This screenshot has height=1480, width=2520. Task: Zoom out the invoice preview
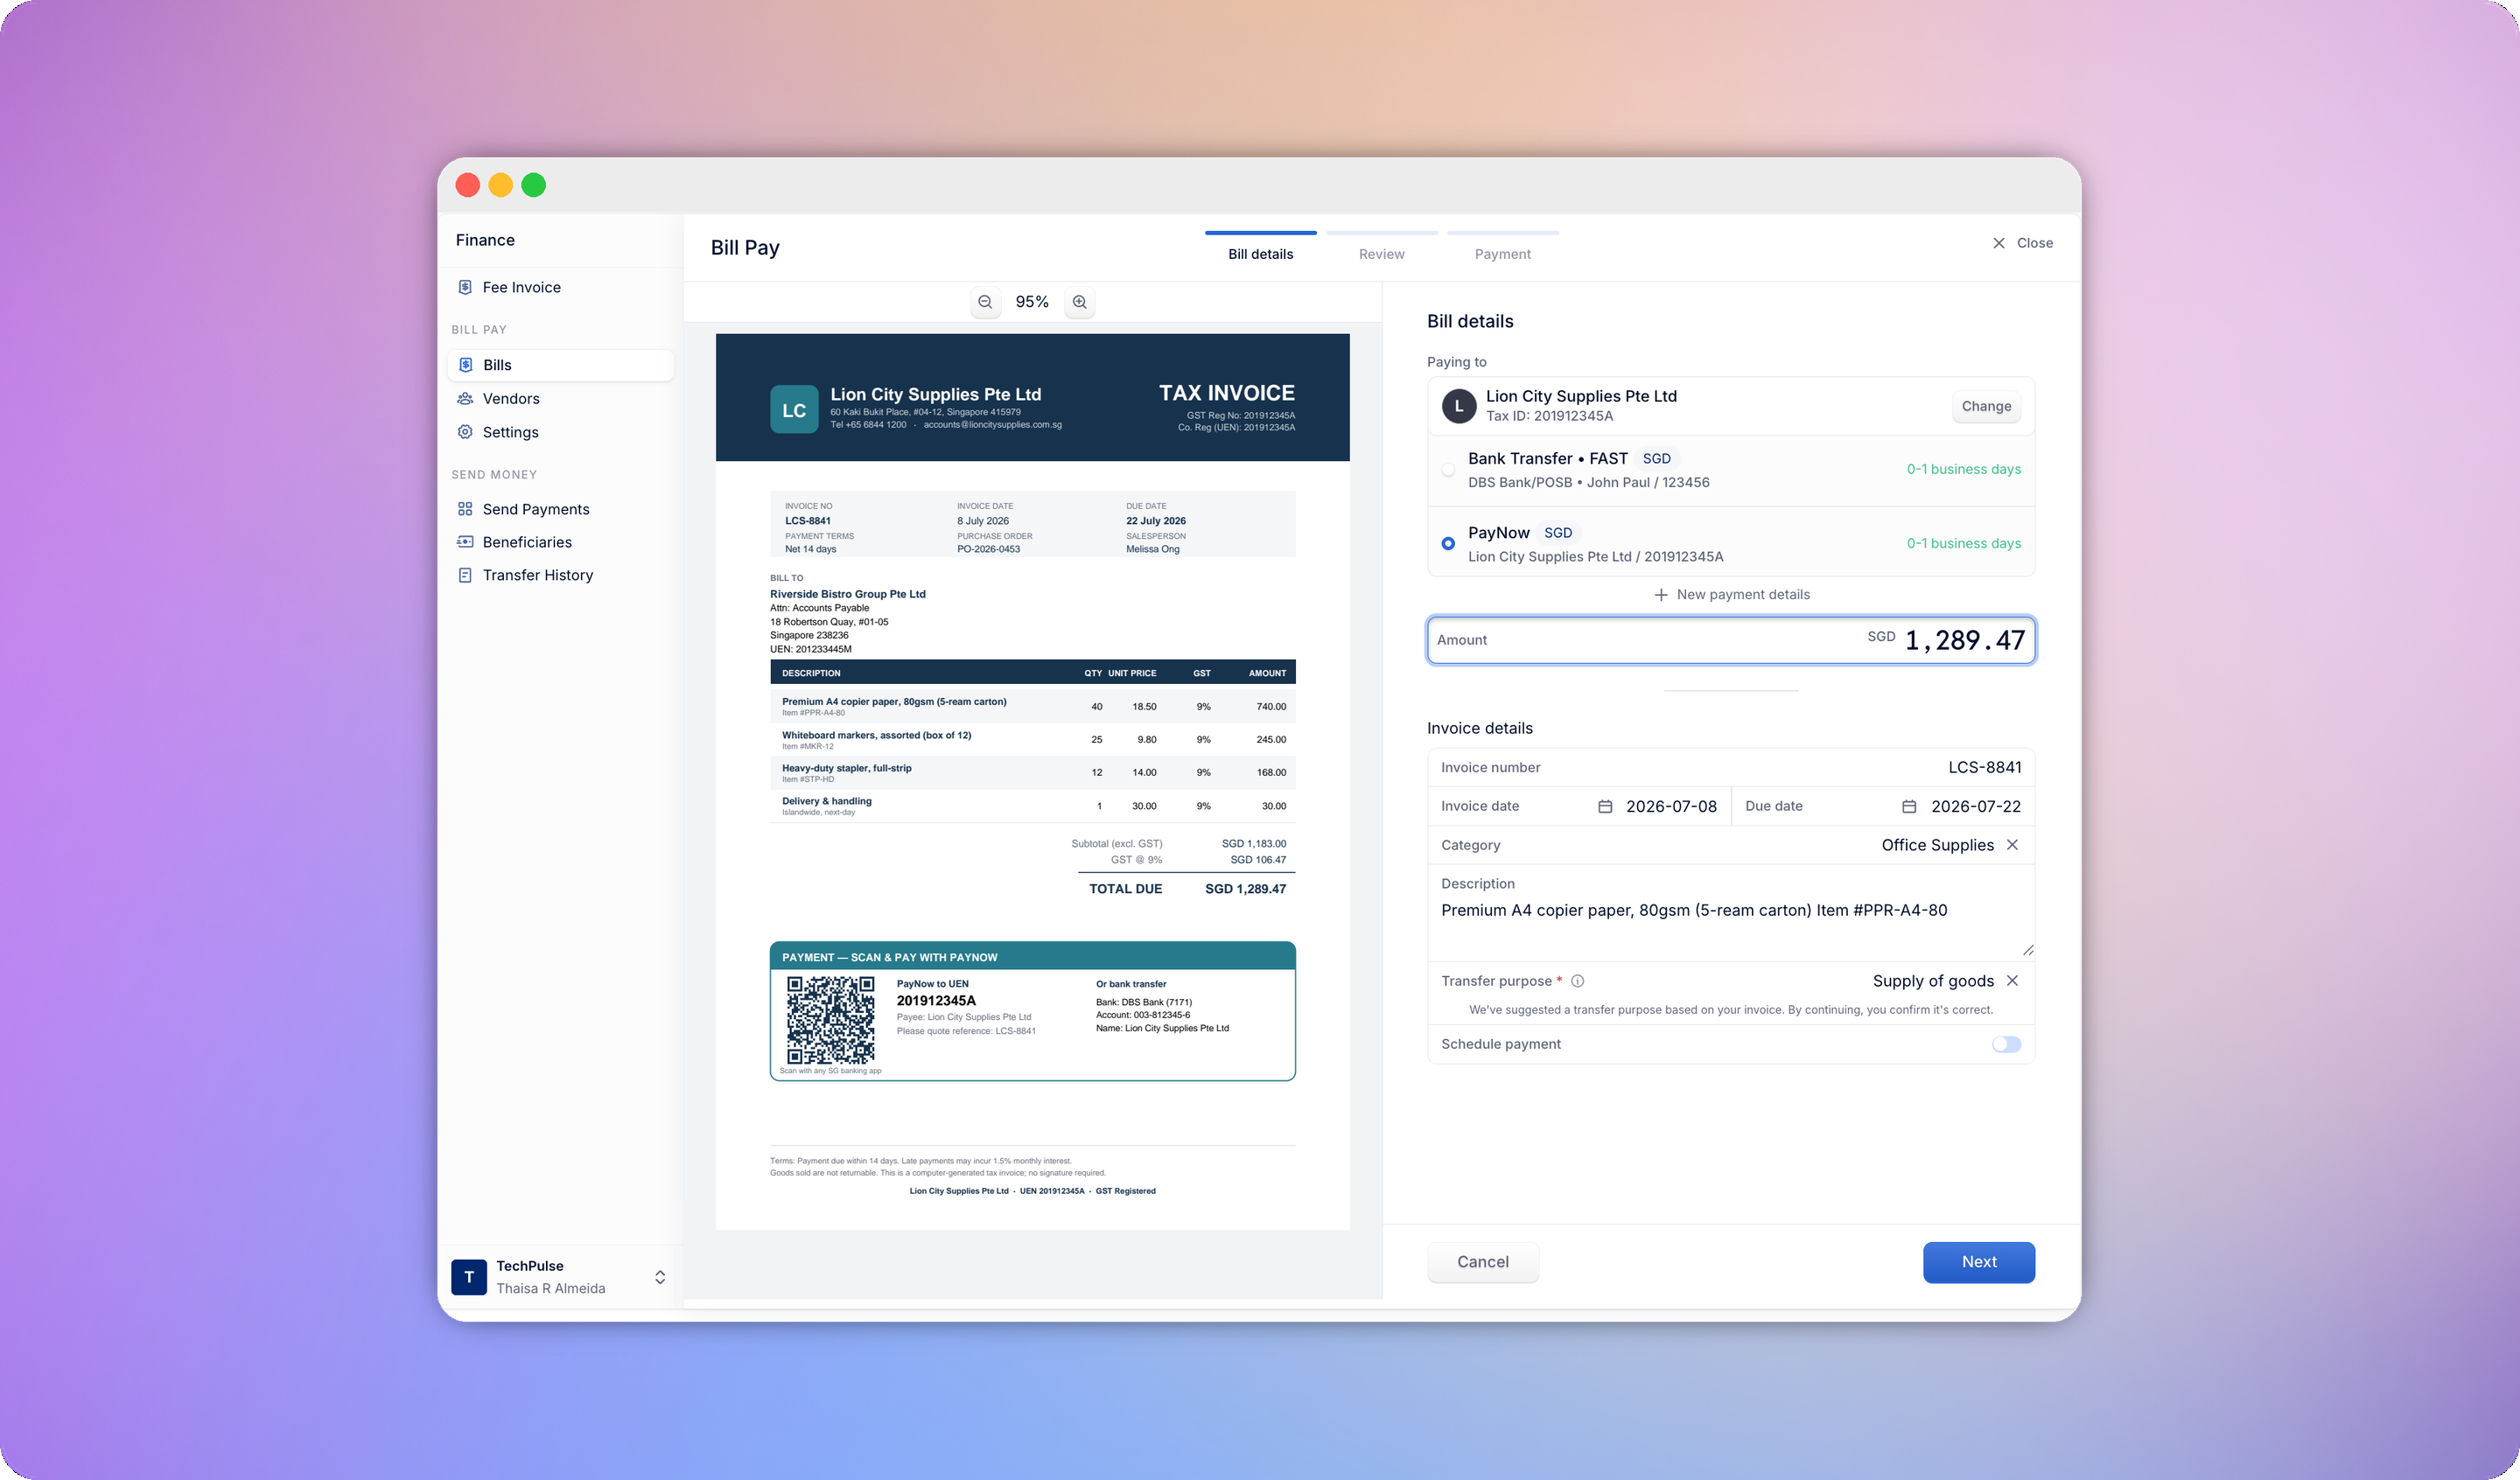[x=985, y=302]
